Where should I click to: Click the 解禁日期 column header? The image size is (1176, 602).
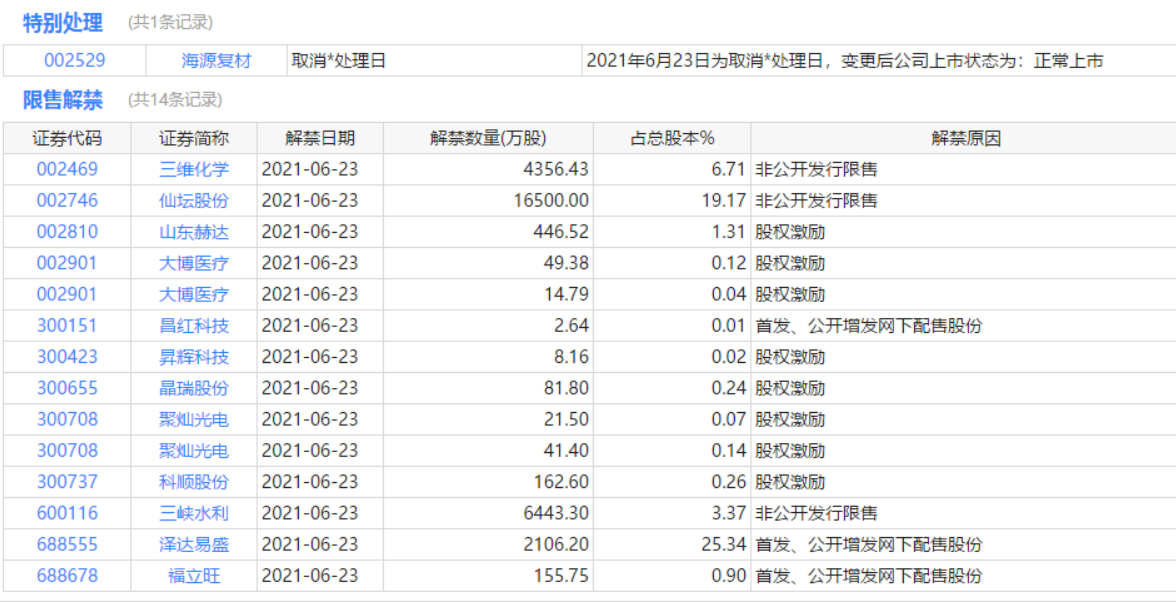click(x=321, y=139)
